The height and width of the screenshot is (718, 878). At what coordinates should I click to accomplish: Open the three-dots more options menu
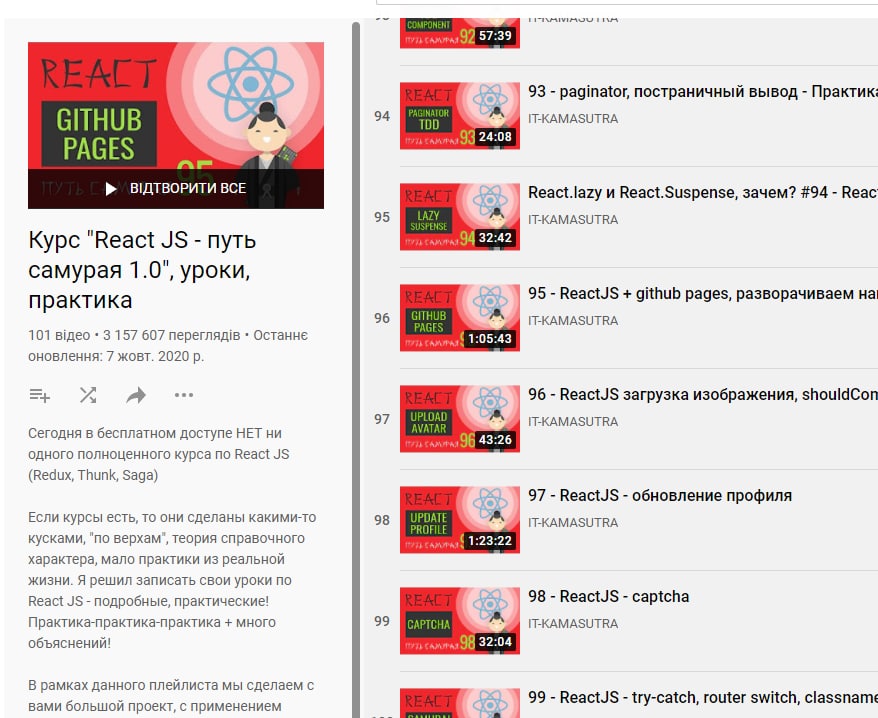(x=184, y=395)
